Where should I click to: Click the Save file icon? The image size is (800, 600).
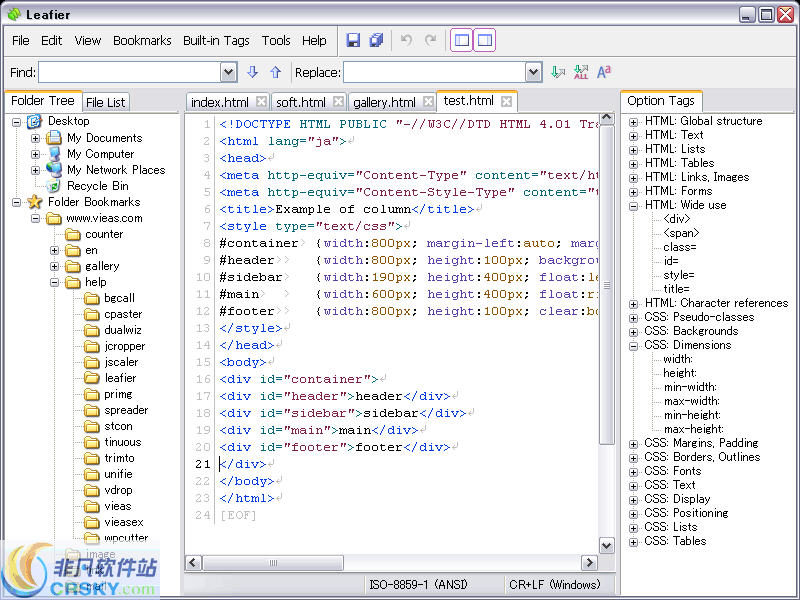pos(354,40)
